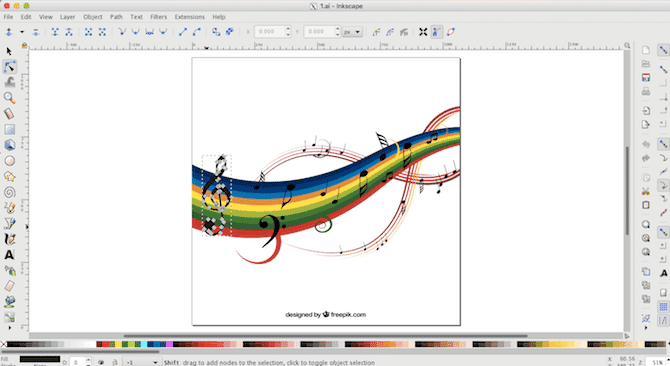Open the Filters menu

coord(159,17)
